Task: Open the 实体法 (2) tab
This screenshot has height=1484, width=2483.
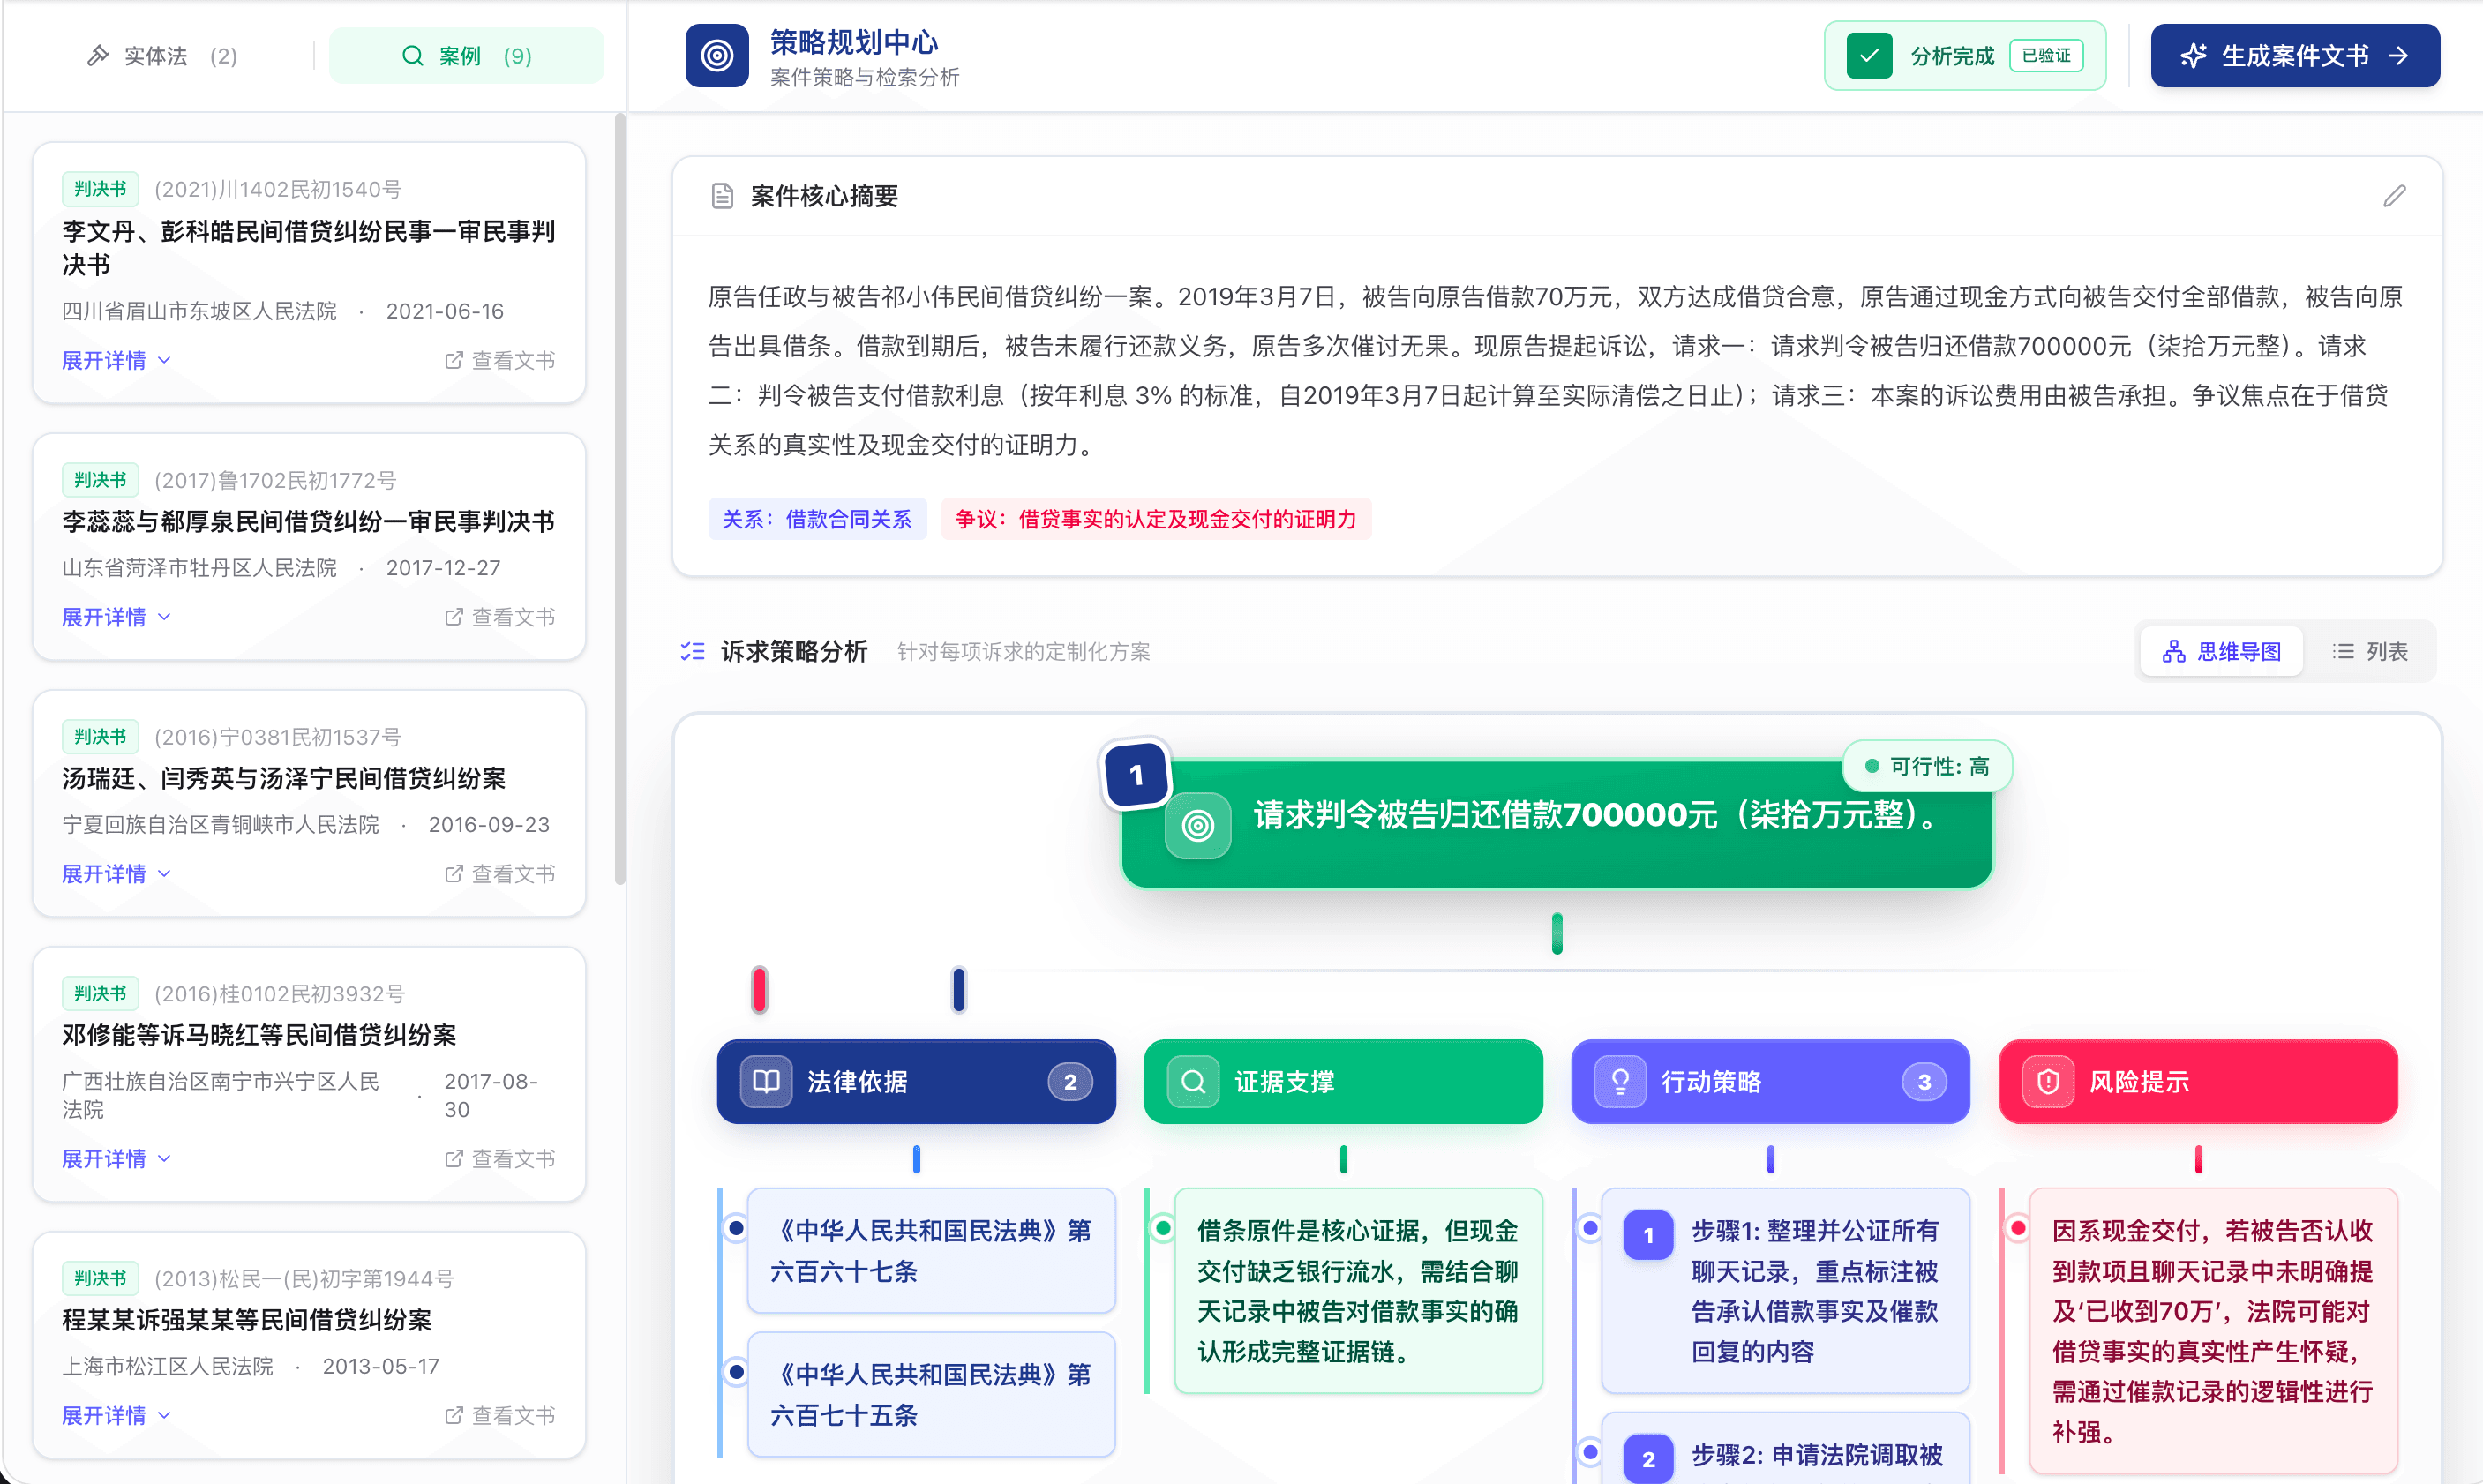Action: tap(162, 55)
